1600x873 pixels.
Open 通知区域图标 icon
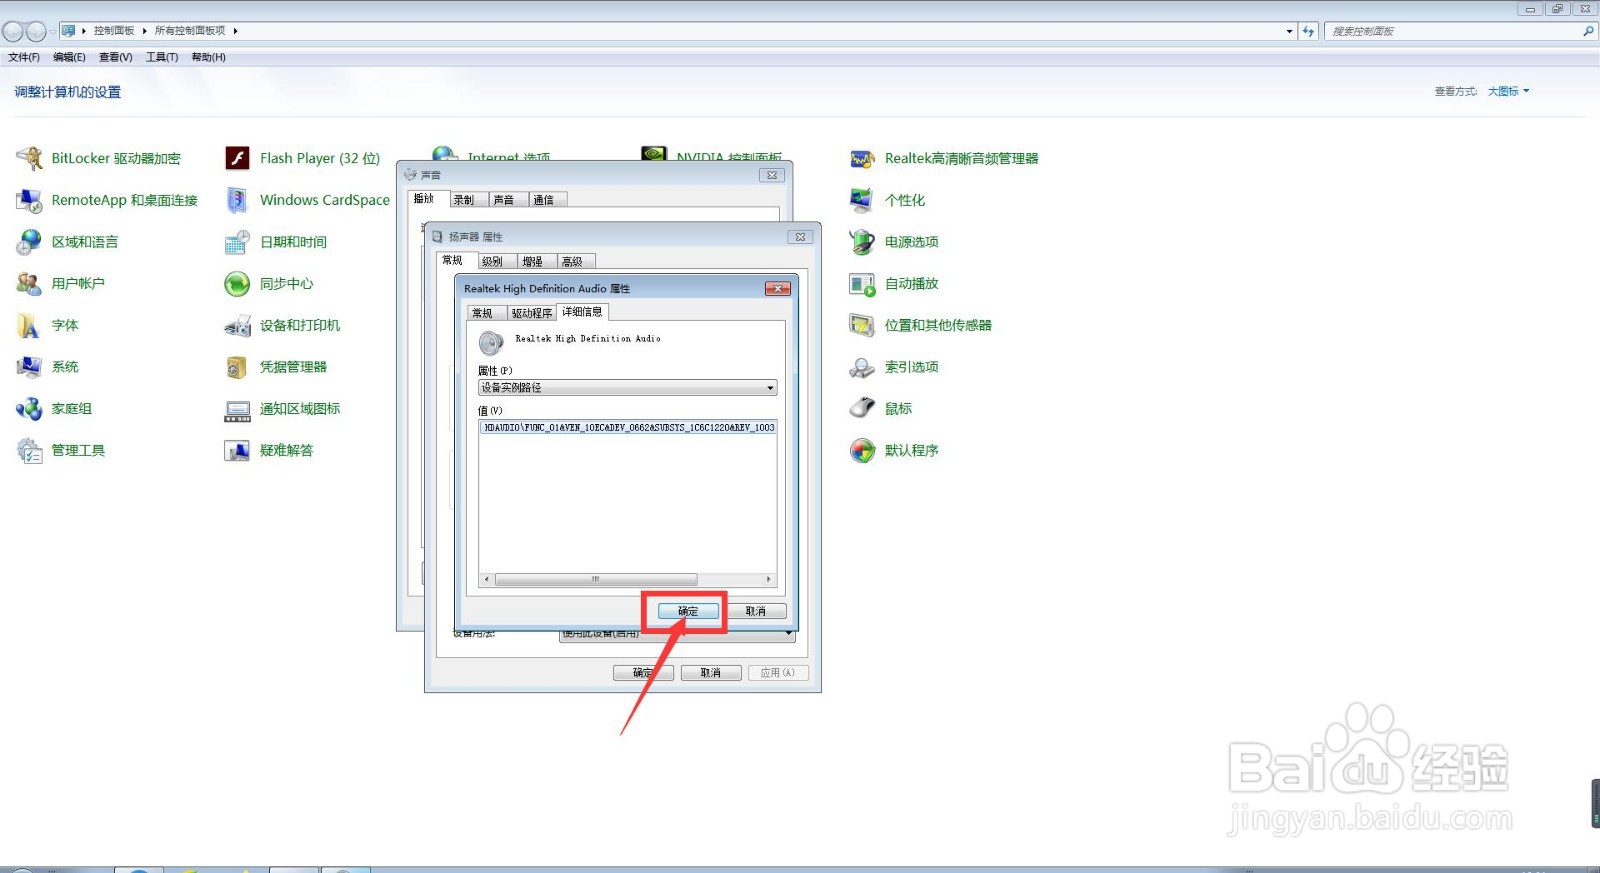[x=237, y=409]
